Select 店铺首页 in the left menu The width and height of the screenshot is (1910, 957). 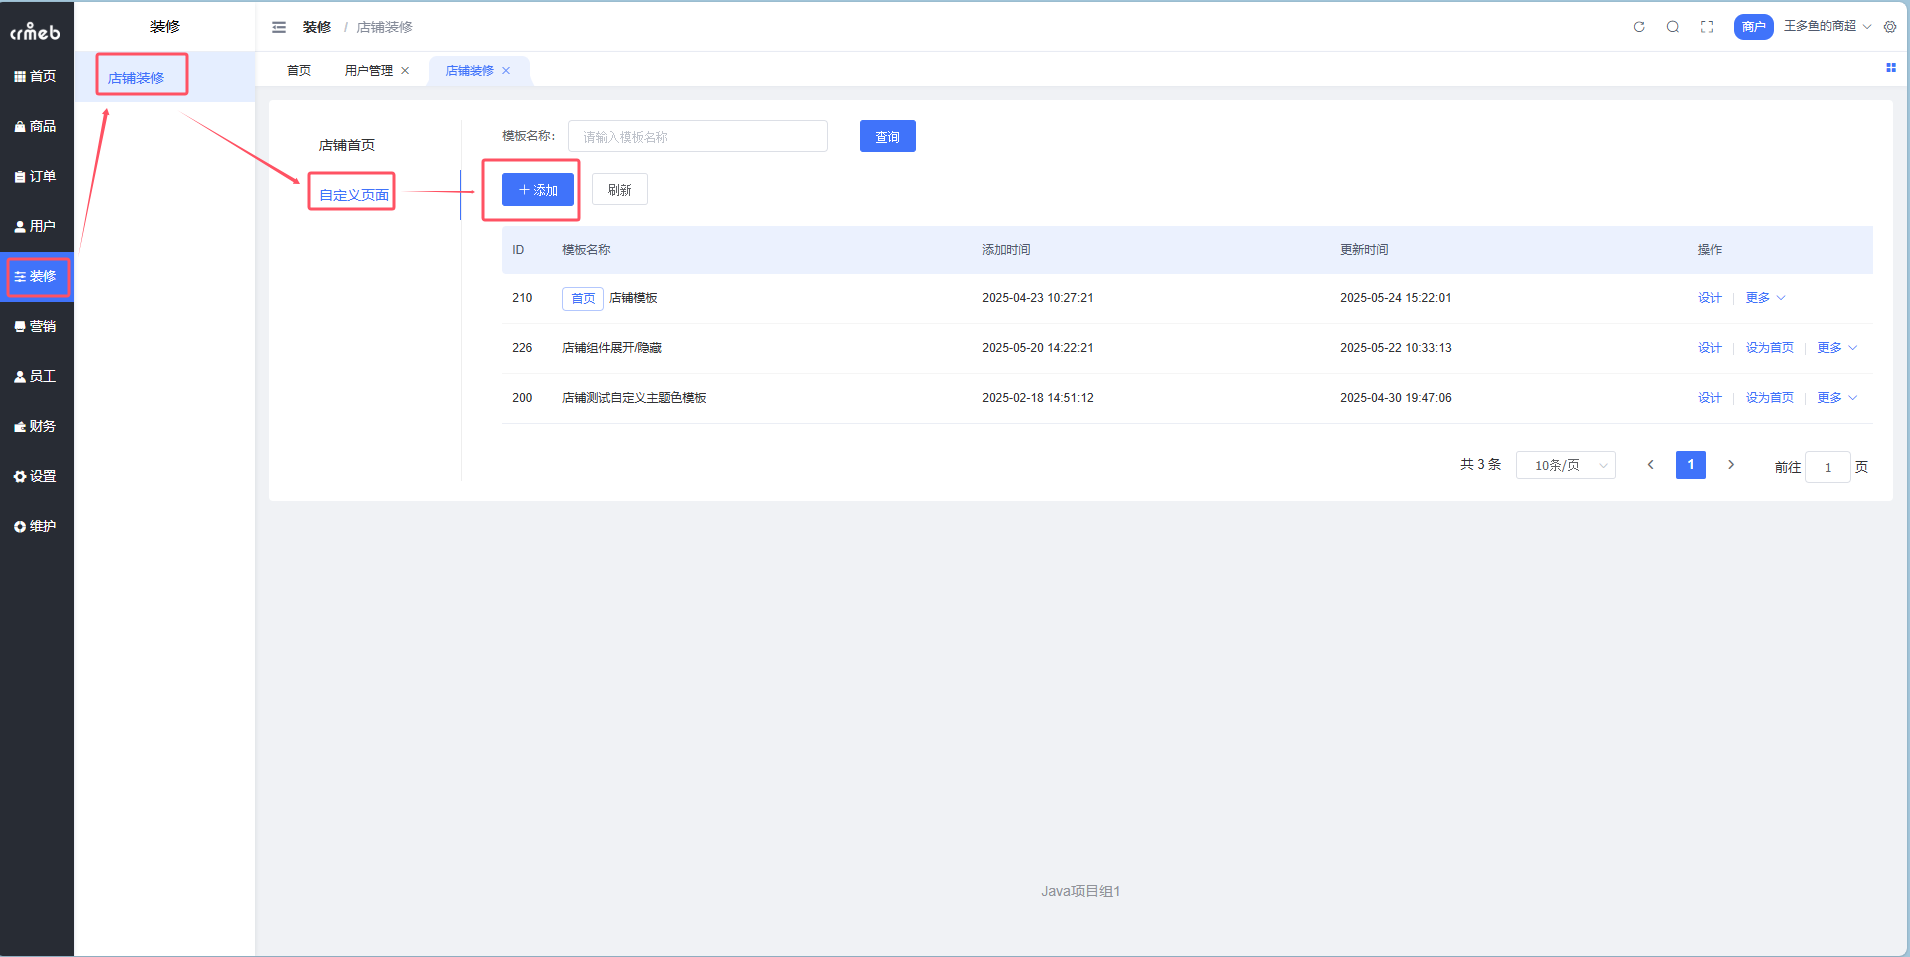346,145
